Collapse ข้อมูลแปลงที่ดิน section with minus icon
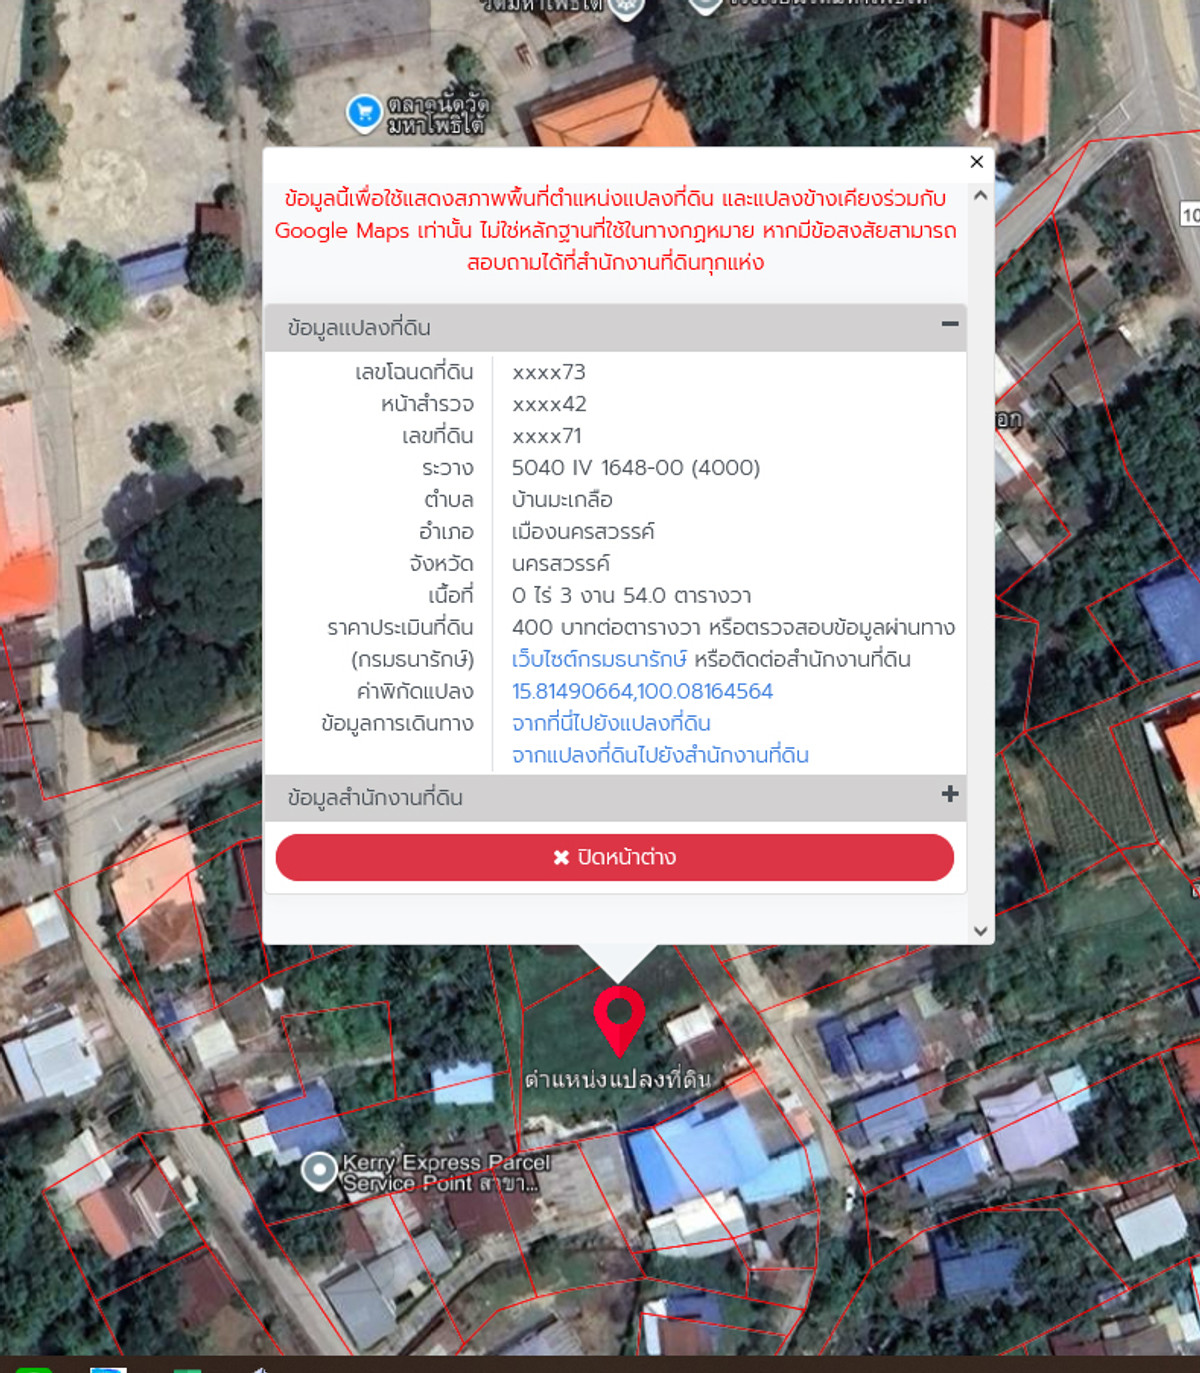The image size is (1200, 1373). (x=949, y=324)
